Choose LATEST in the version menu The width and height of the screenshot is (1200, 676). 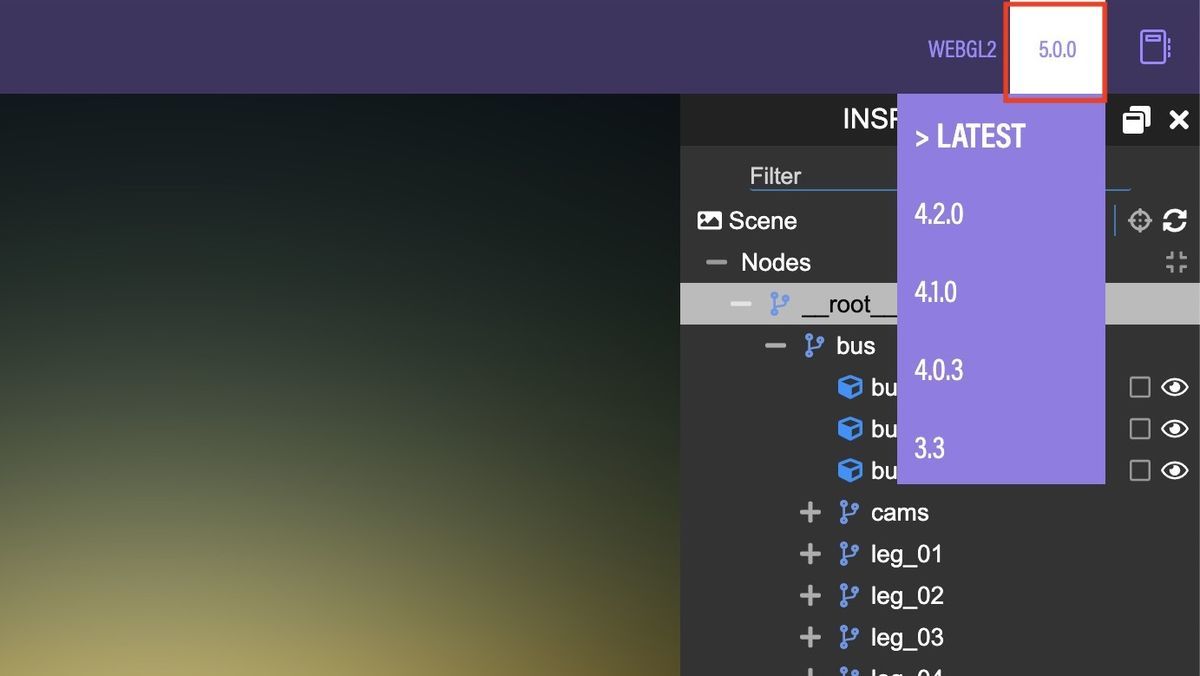click(x=970, y=135)
